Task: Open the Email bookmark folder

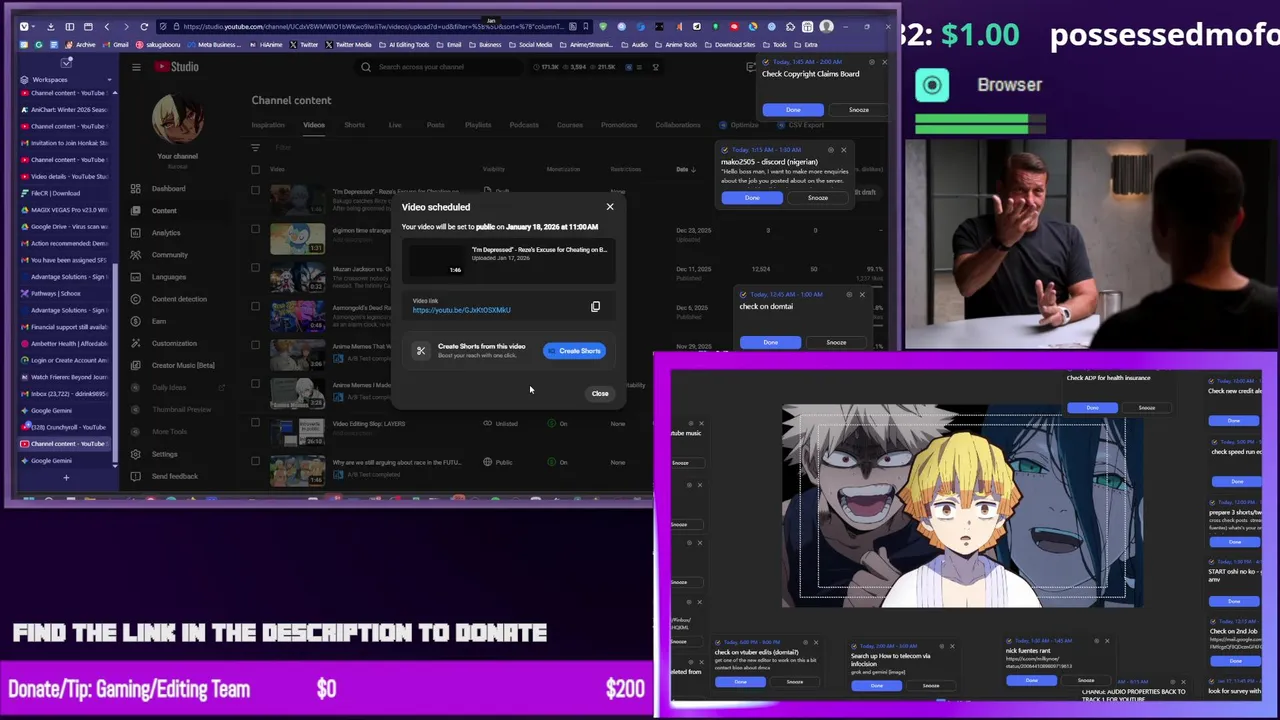Action: click(450, 45)
